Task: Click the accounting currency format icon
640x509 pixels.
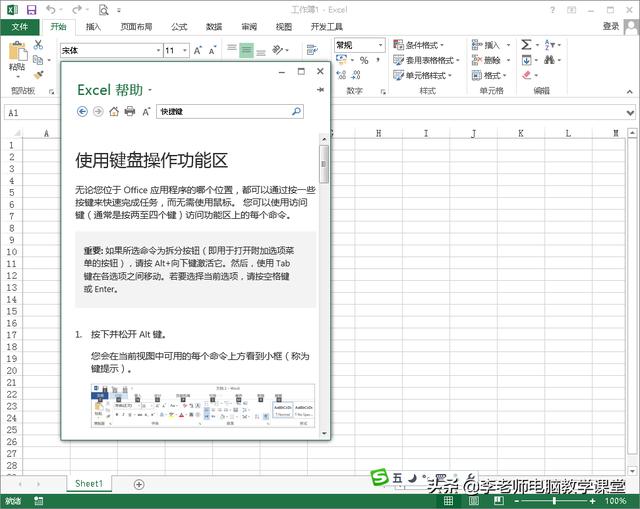Action: 341,60
